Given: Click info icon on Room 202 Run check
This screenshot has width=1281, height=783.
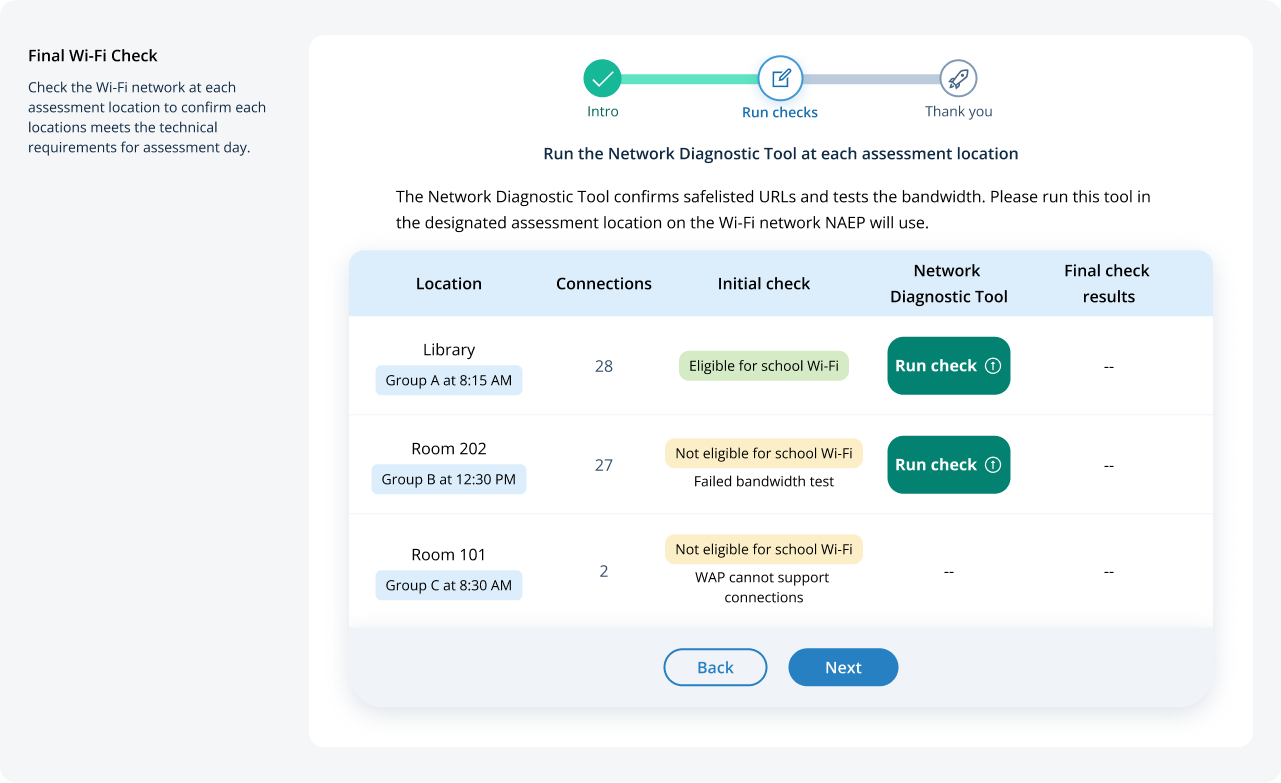Looking at the screenshot, I should [993, 465].
